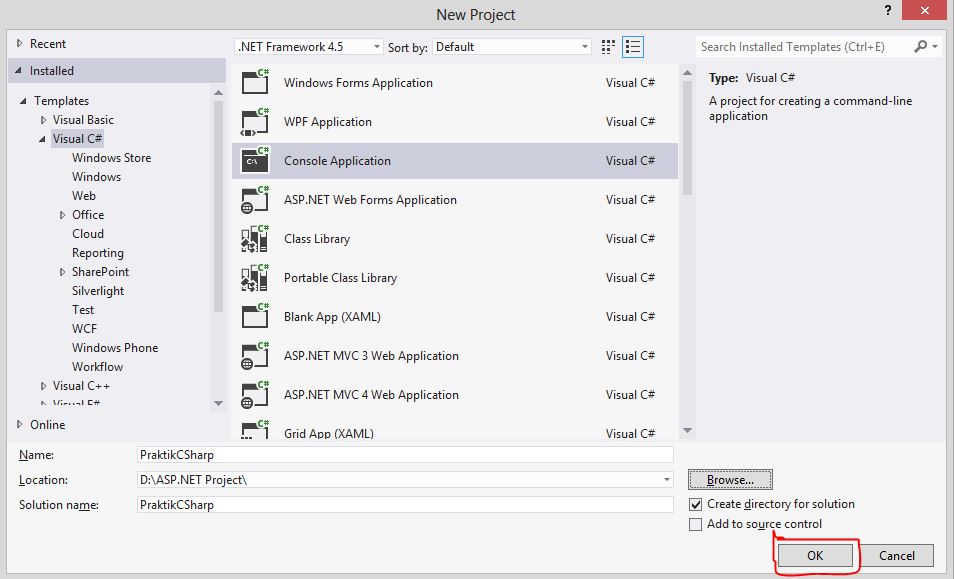The image size is (954, 579).
Task: Switch to small icons view
Action: coord(607,46)
